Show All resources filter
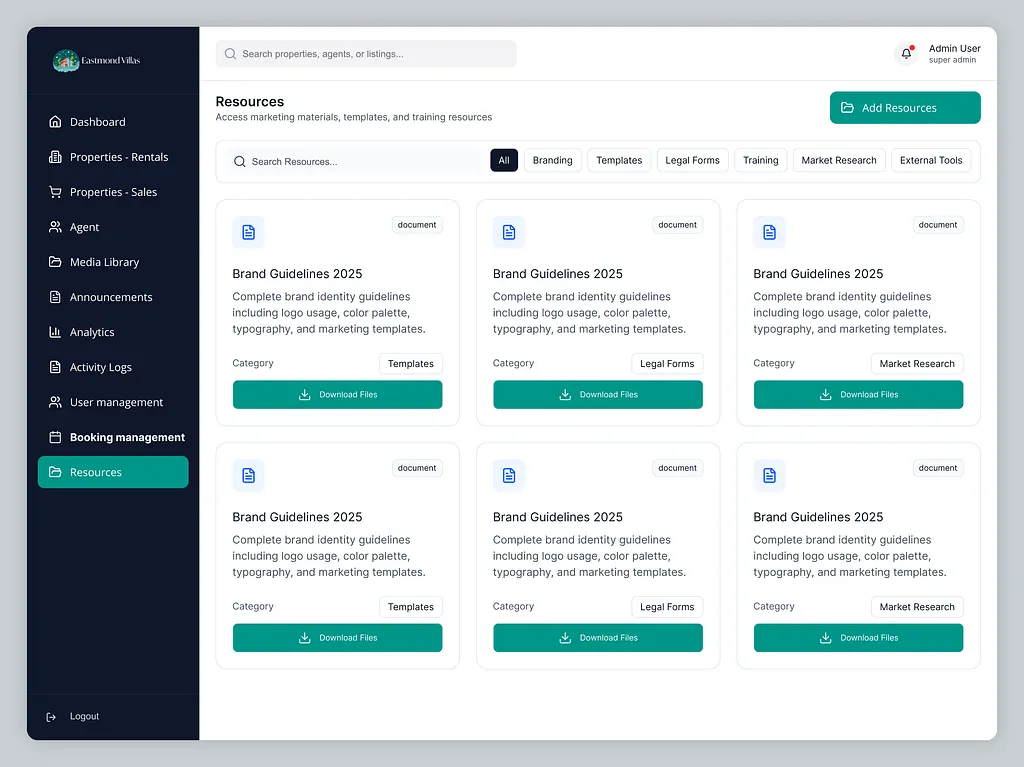 (504, 160)
